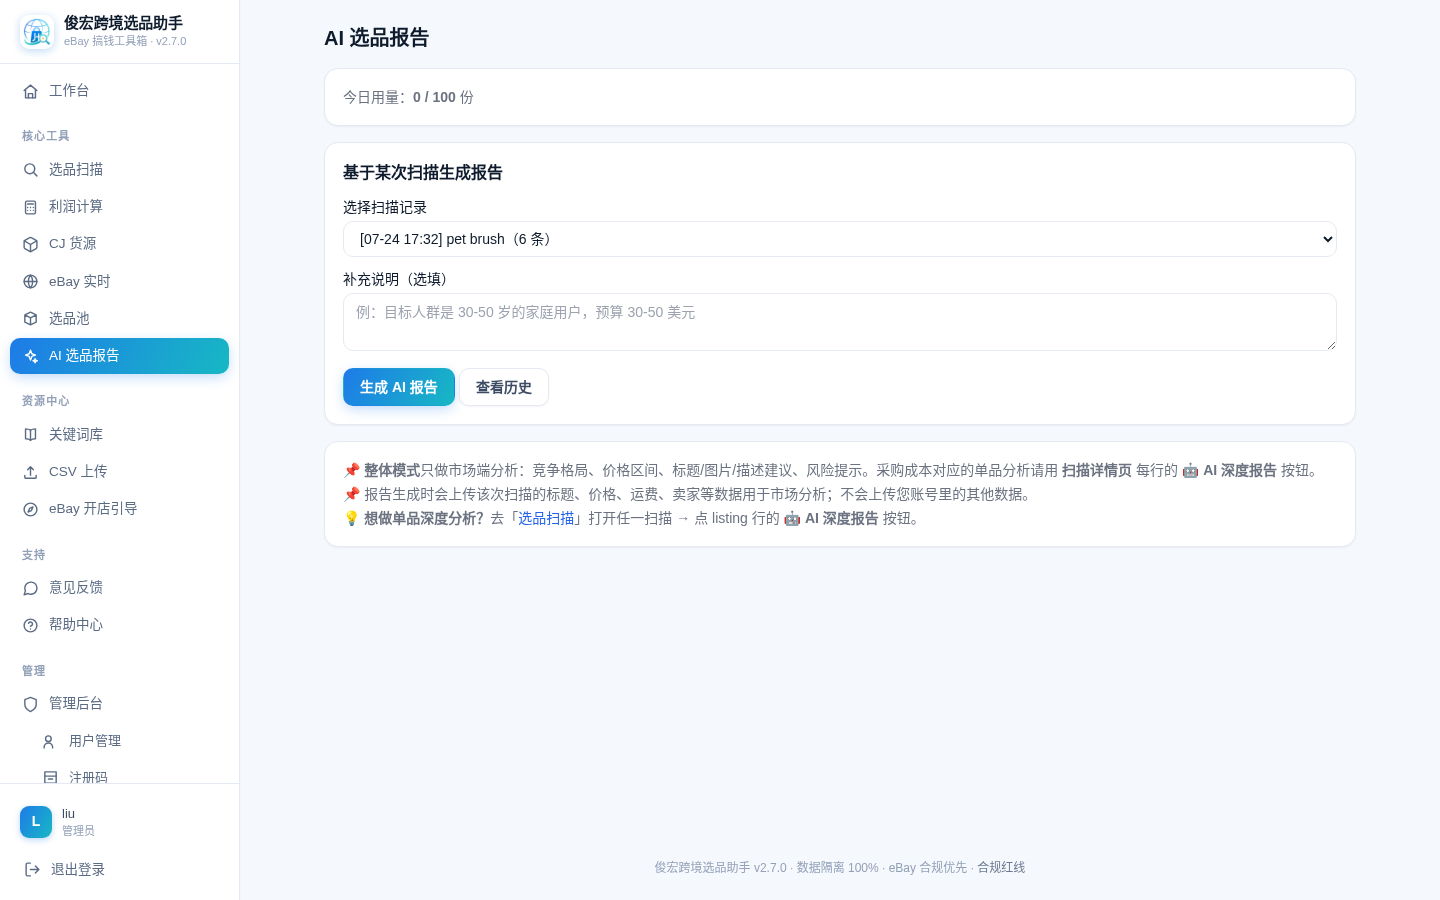Click the box icon beside CJ 货源
Screen dimensions: 1440x900
[x=30, y=244]
